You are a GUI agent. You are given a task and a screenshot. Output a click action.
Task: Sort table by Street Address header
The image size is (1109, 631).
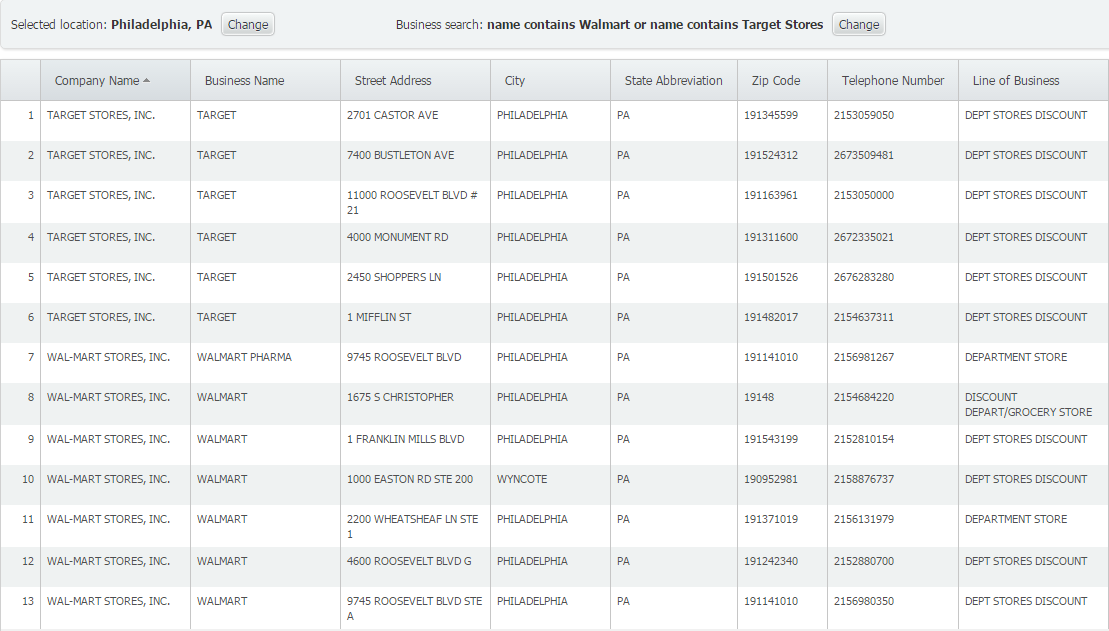coord(393,81)
